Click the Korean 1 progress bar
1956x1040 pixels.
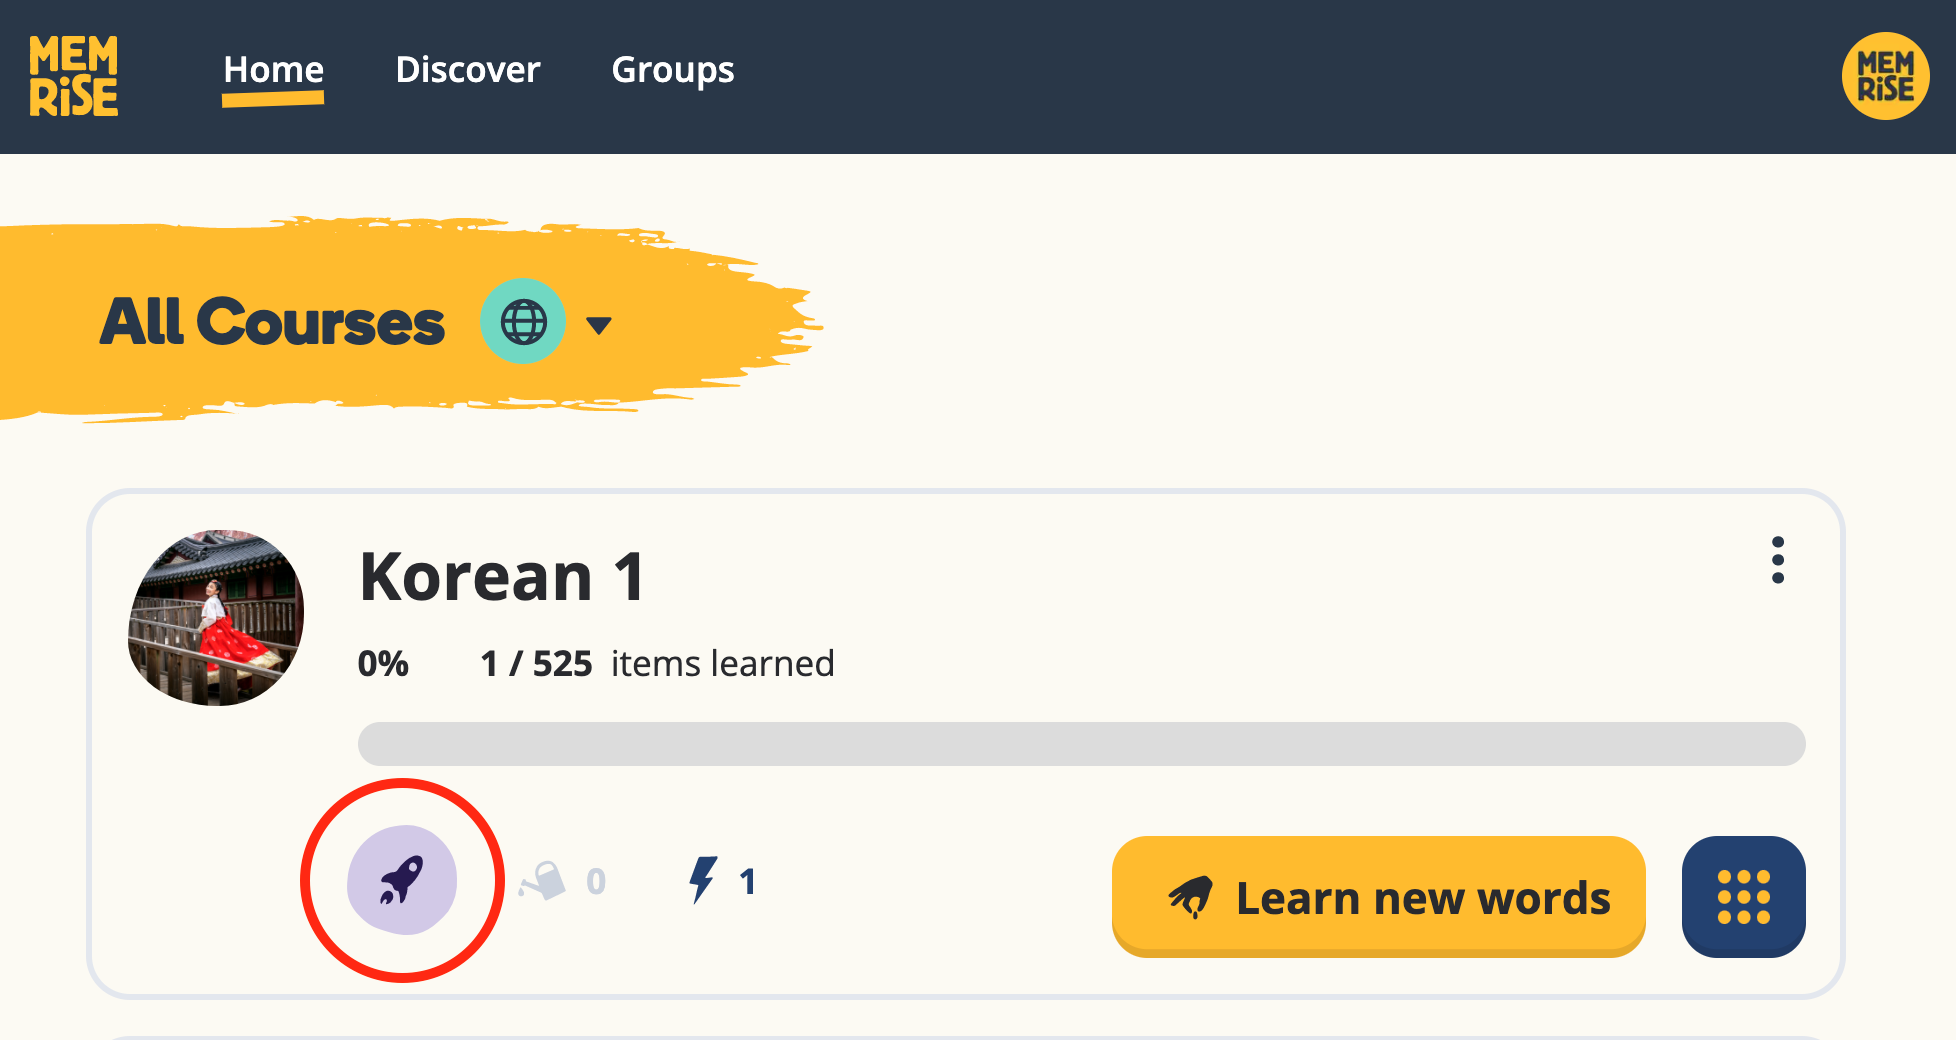(1081, 744)
